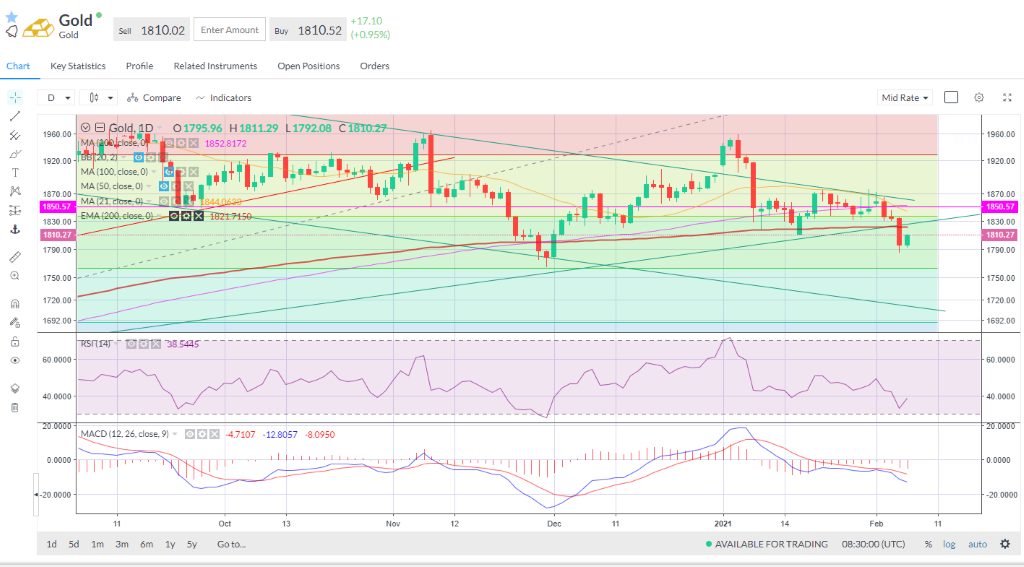Open the Profile tab
Screen dimensions: 1024x567
[x=139, y=66]
